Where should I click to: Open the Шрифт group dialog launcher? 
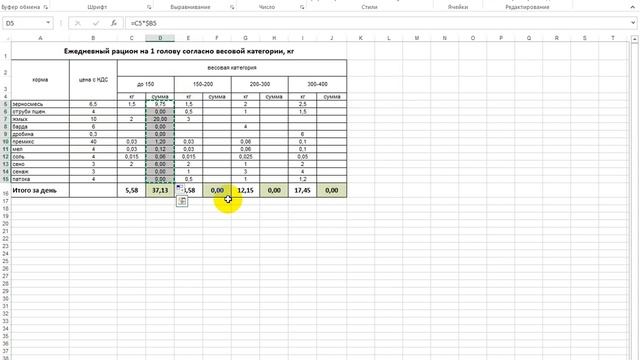[149, 7]
